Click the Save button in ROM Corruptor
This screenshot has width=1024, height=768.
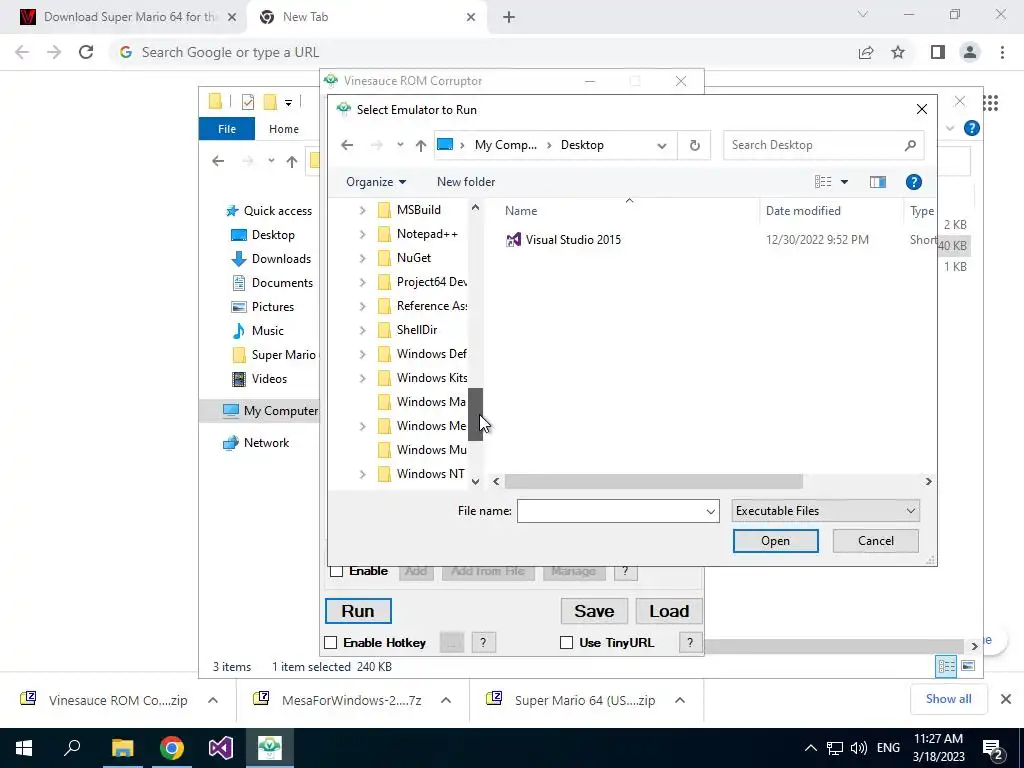[x=594, y=611]
